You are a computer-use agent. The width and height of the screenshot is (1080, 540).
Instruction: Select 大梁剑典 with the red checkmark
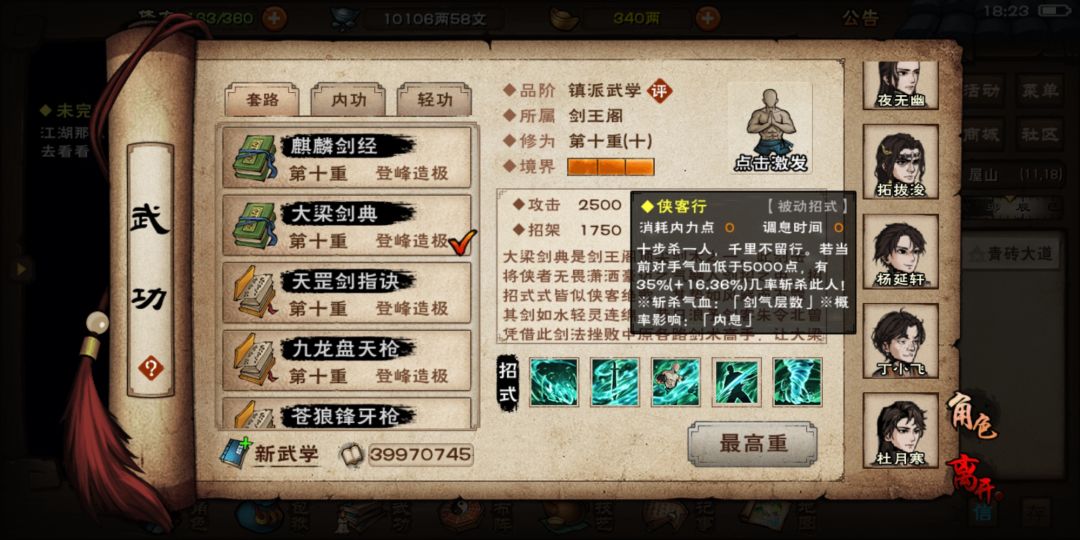[346, 225]
